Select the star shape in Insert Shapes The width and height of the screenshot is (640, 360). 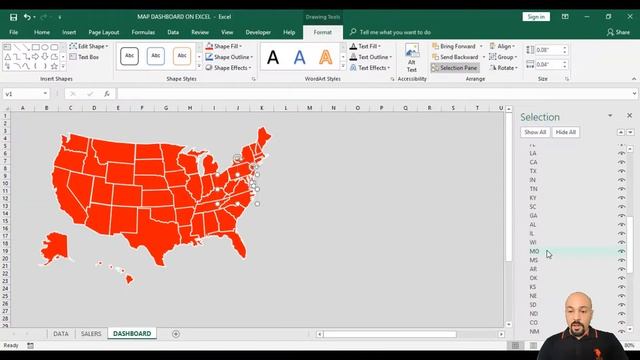(x=54, y=66)
